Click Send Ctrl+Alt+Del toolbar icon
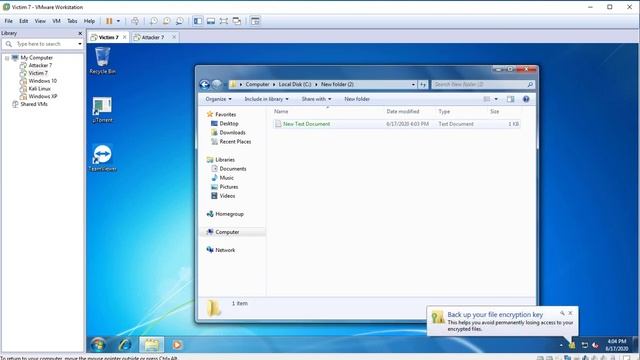Viewport: 640px width, 360px height. (135, 21)
